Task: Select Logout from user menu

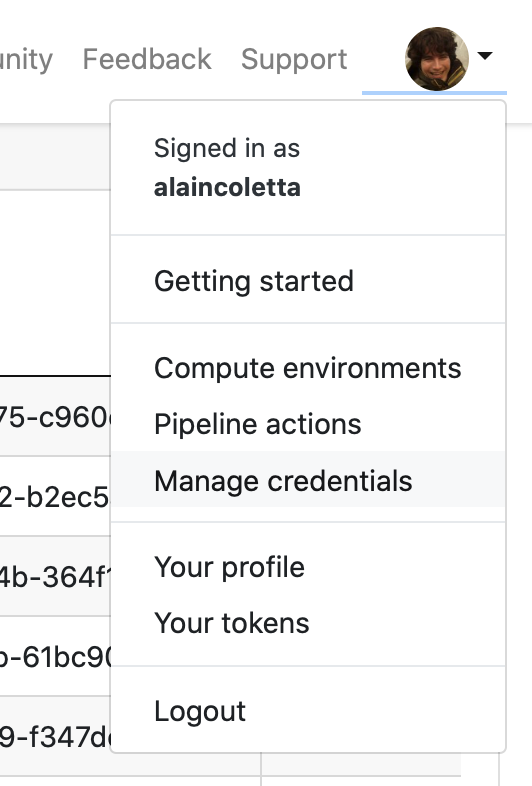Action: (x=308, y=711)
